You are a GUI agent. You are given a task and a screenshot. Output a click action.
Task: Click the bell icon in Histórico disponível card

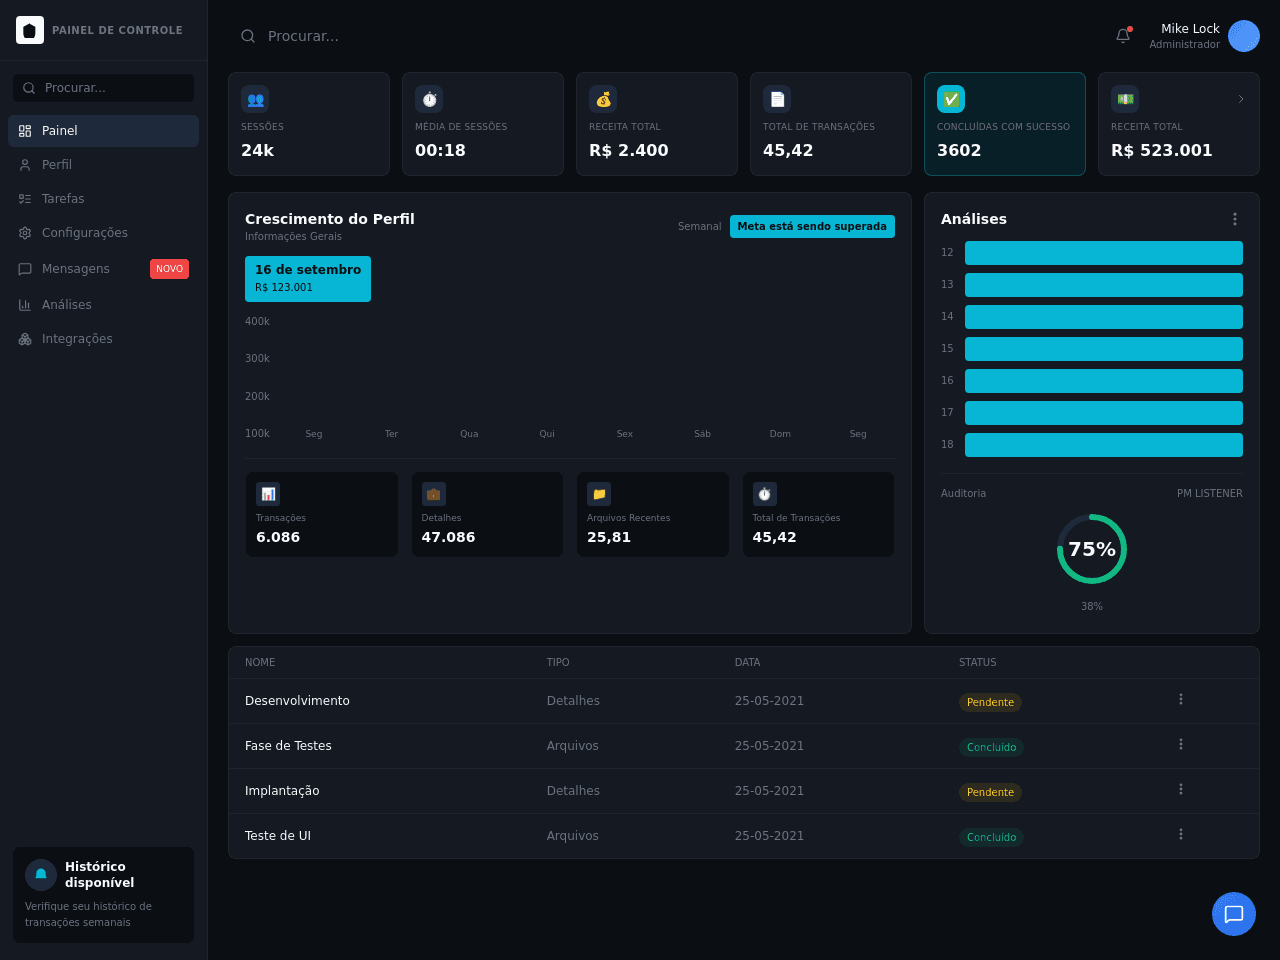(x=41, y=875)
